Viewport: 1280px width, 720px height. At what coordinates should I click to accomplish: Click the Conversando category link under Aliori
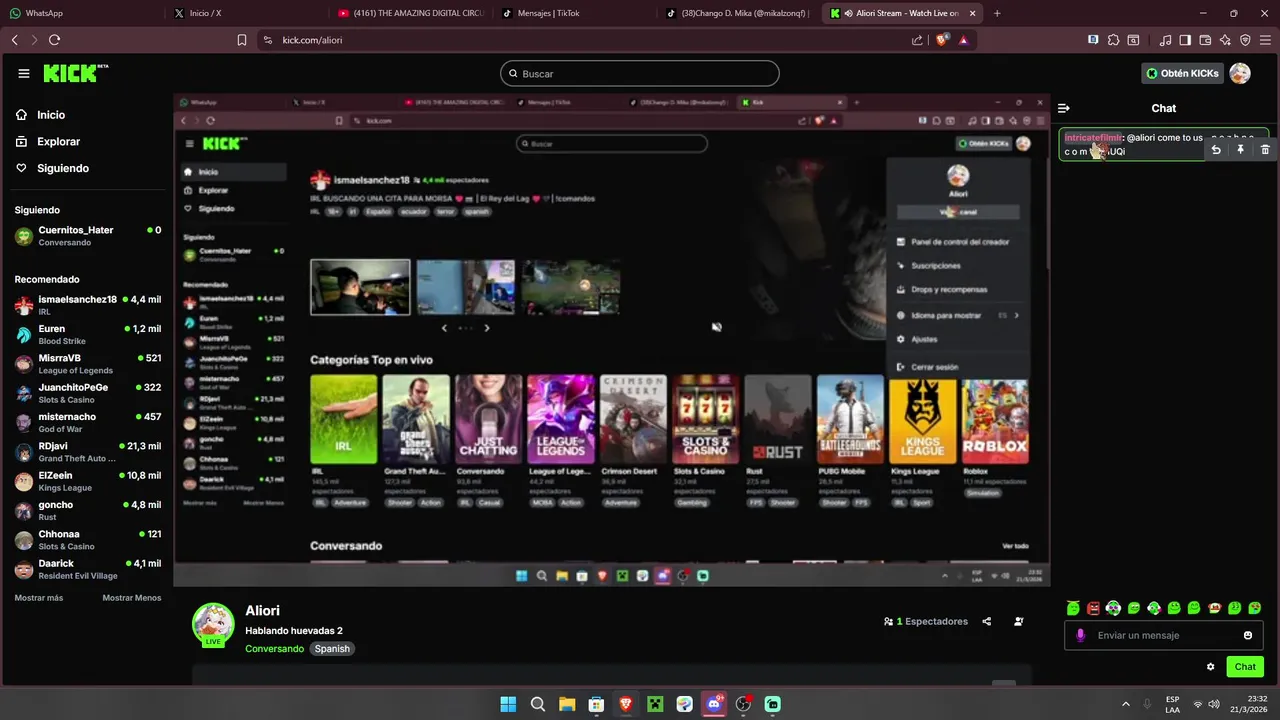coord(274,649)
